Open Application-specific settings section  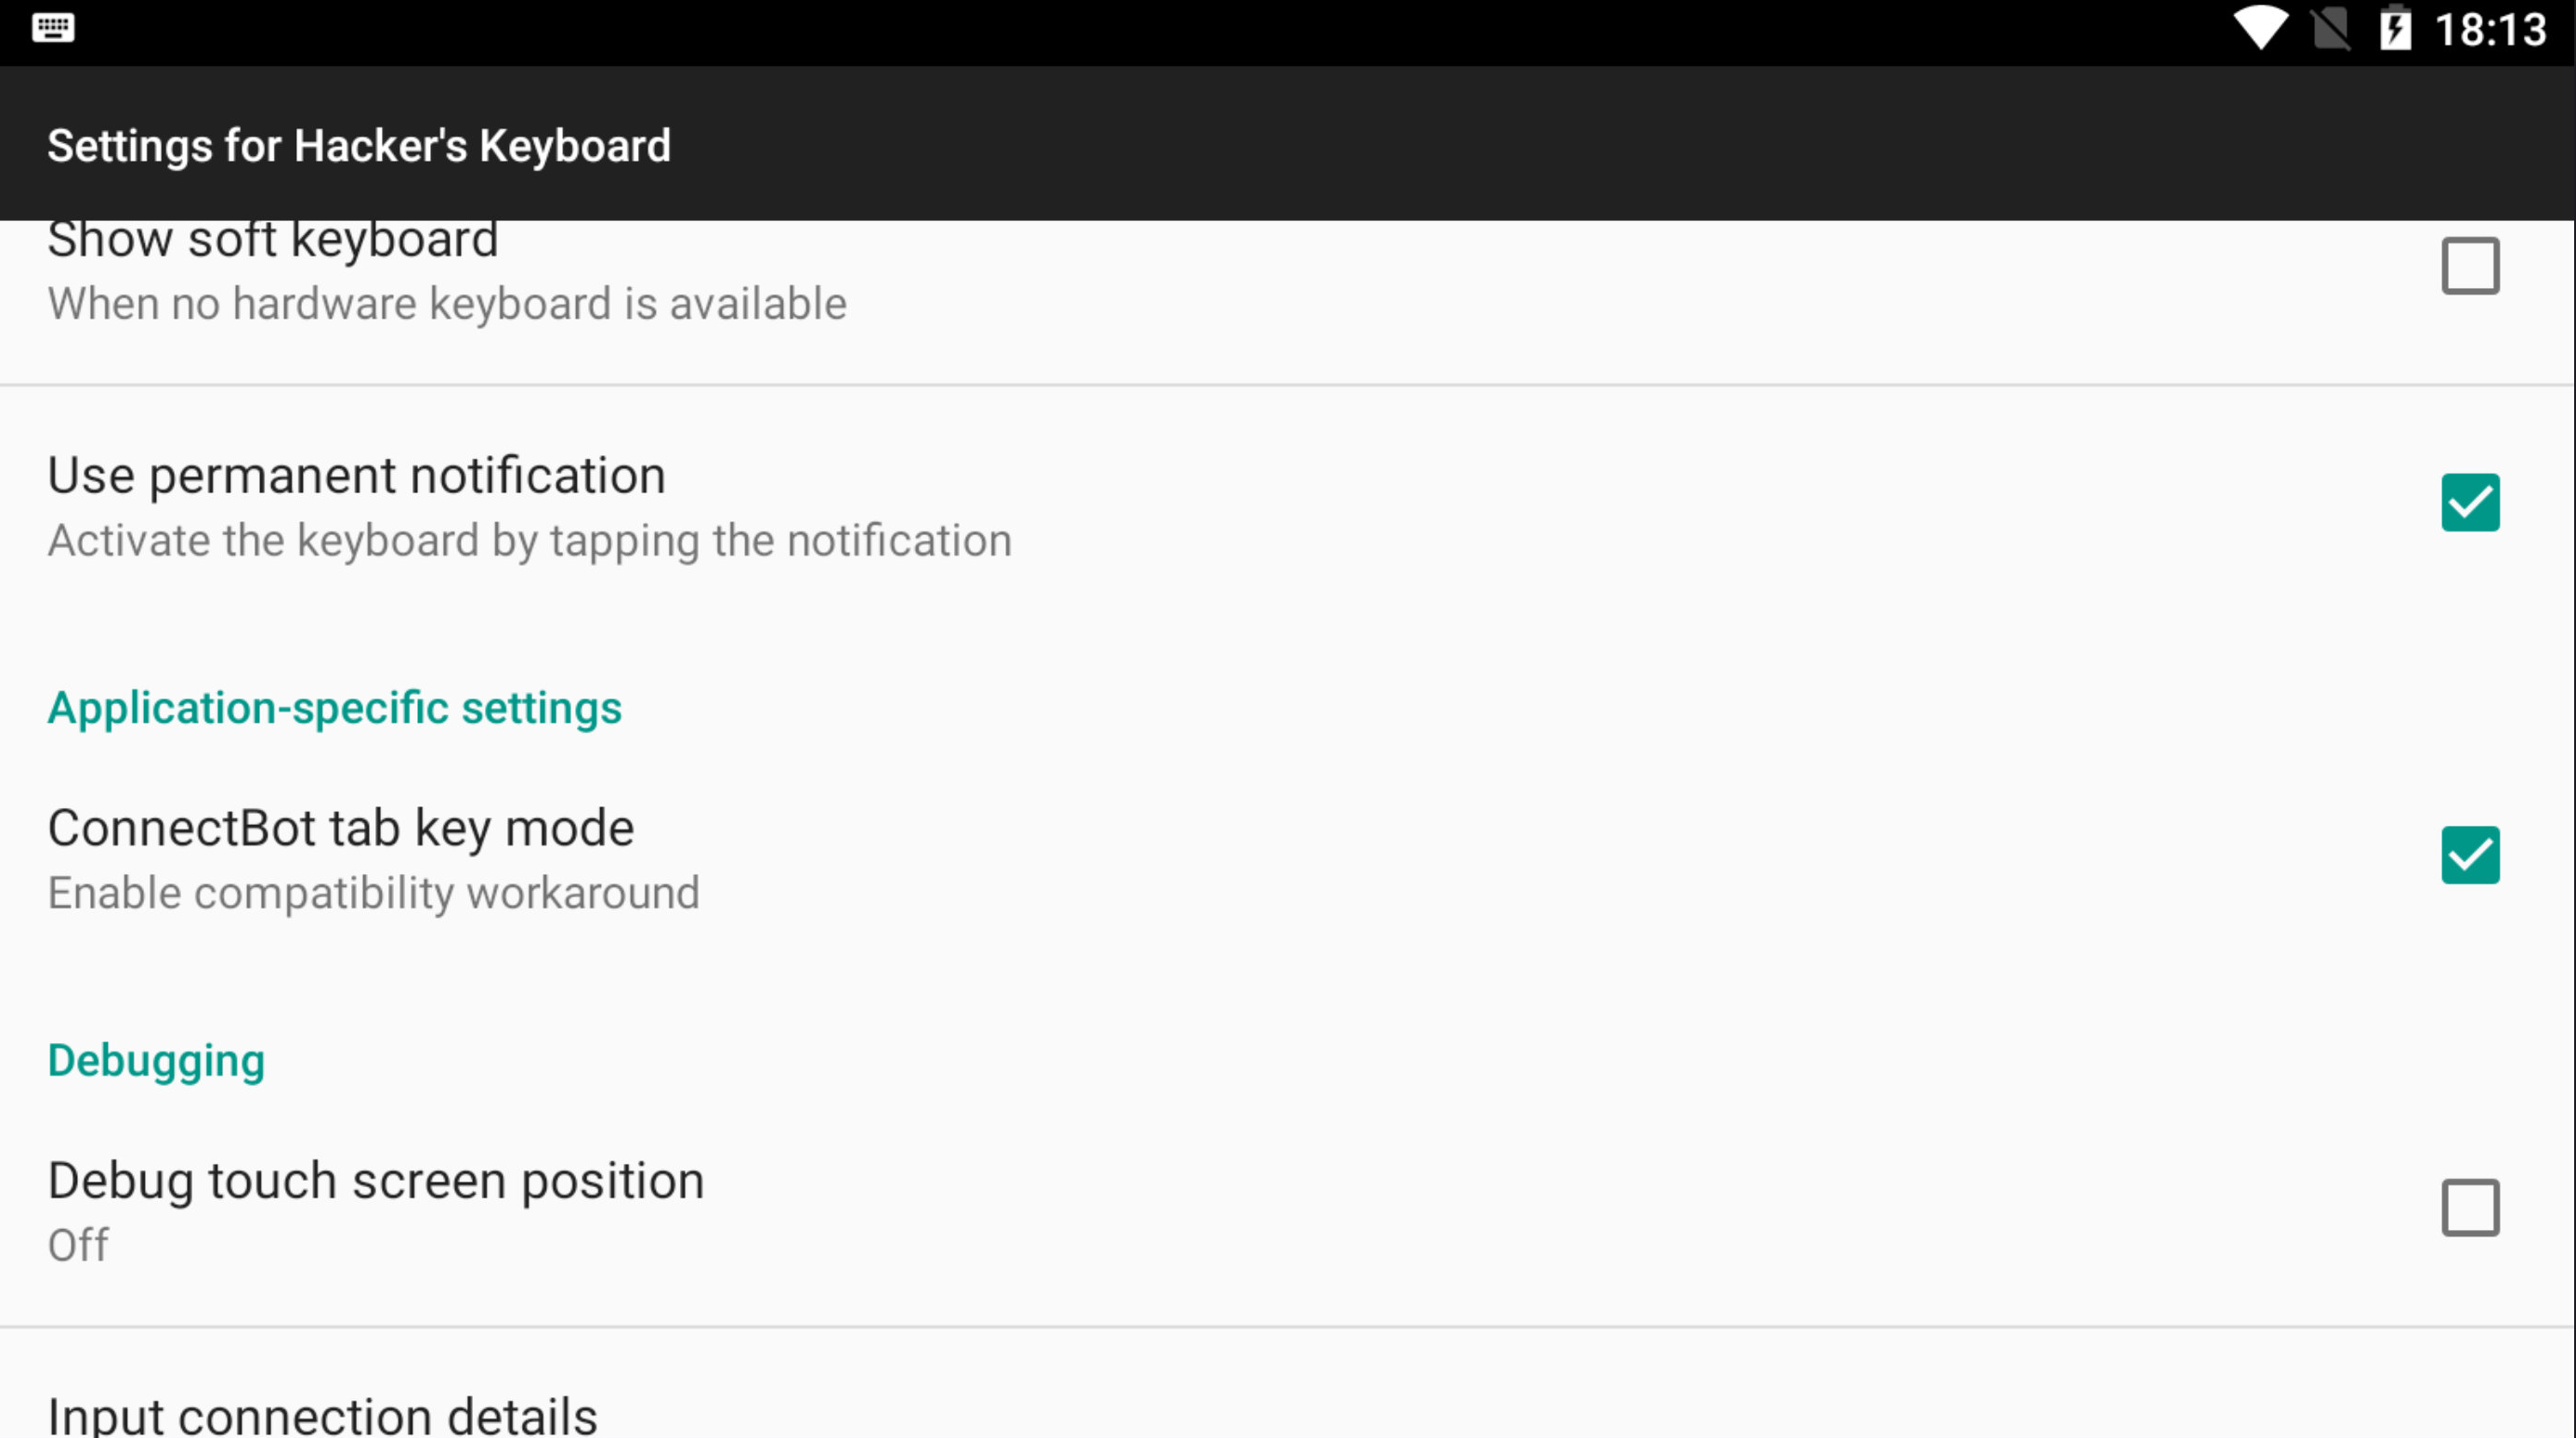point(334,706)
